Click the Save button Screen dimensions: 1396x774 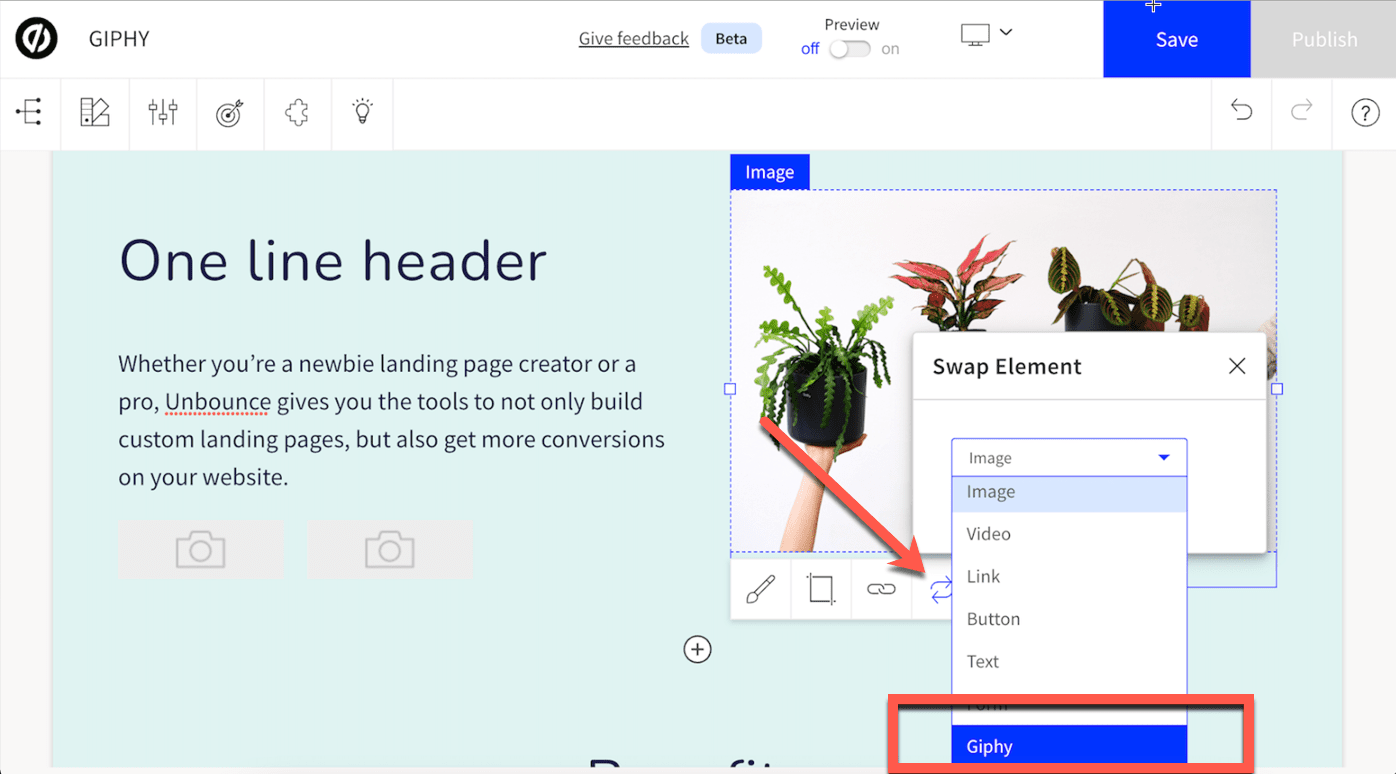coord(1177,39)
